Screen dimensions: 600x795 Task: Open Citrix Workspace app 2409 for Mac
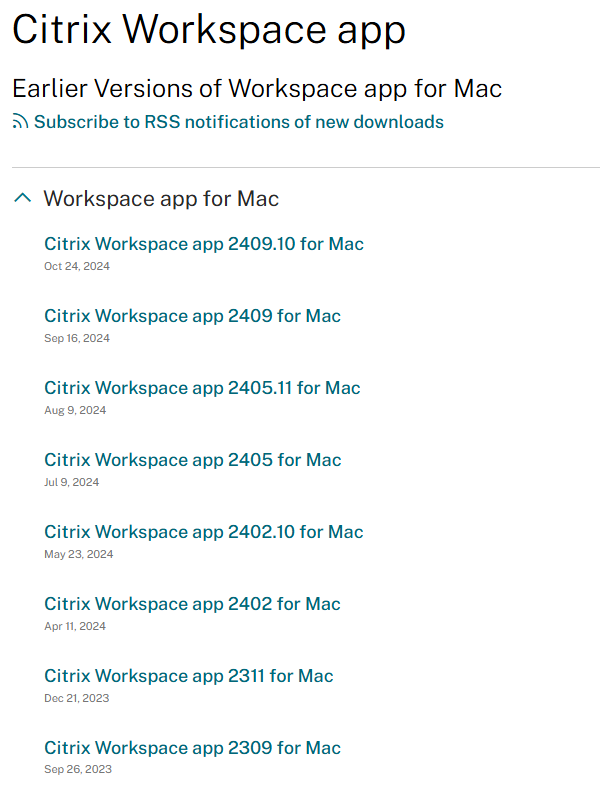(x=192, y=316)
